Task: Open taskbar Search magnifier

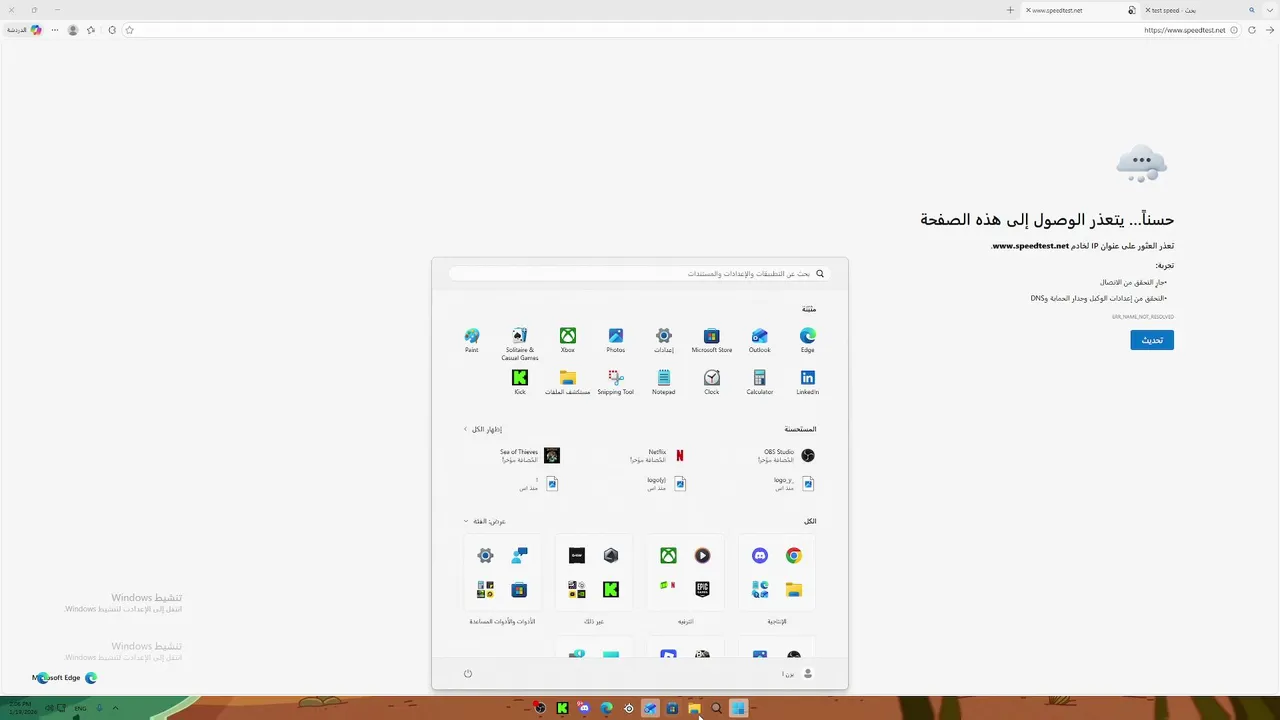Action: 716,708
